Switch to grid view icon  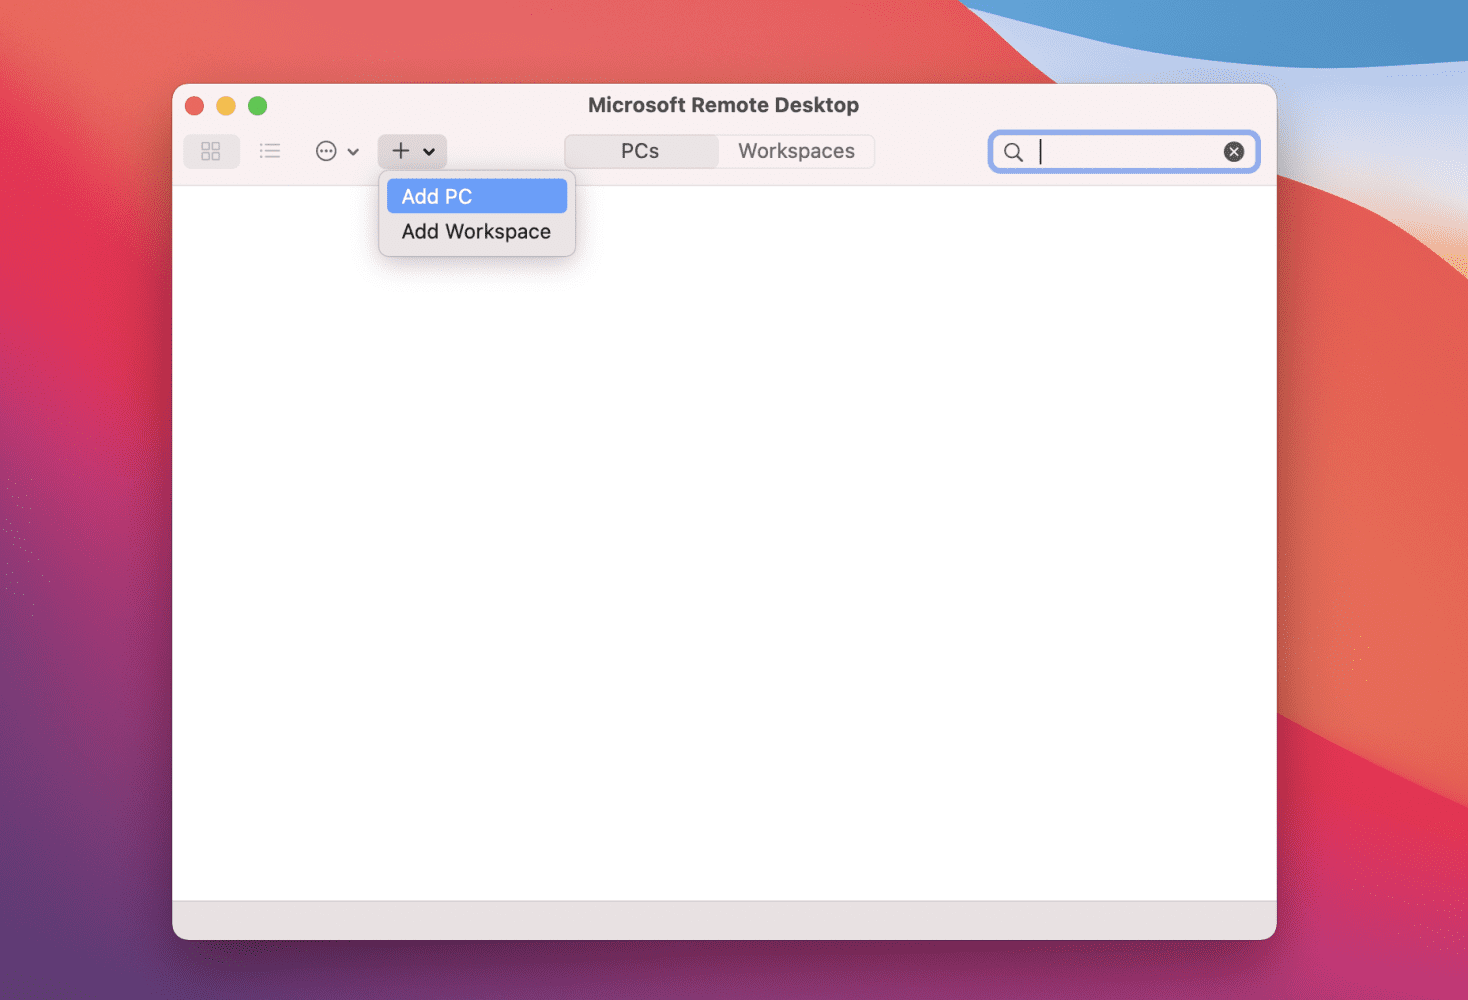tap(211, 151)
